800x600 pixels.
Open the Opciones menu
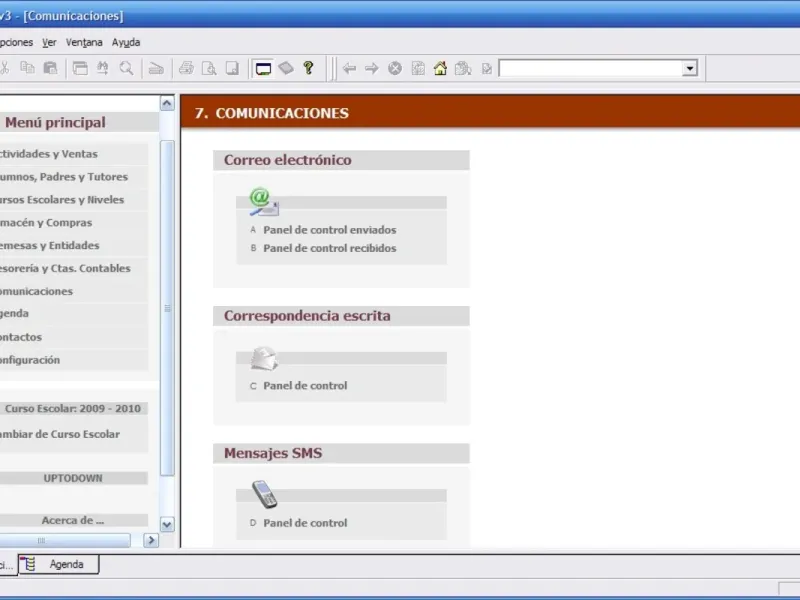point(16,42)
